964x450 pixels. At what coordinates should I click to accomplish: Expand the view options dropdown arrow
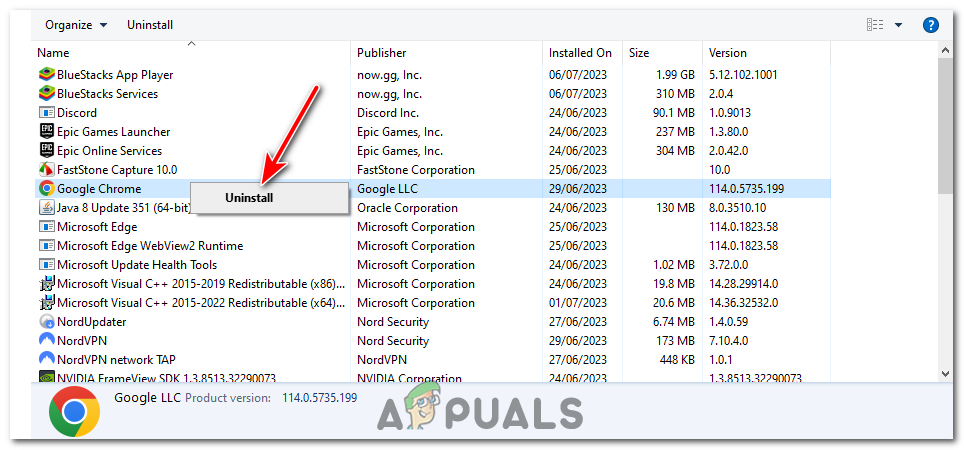coord(898,25)
